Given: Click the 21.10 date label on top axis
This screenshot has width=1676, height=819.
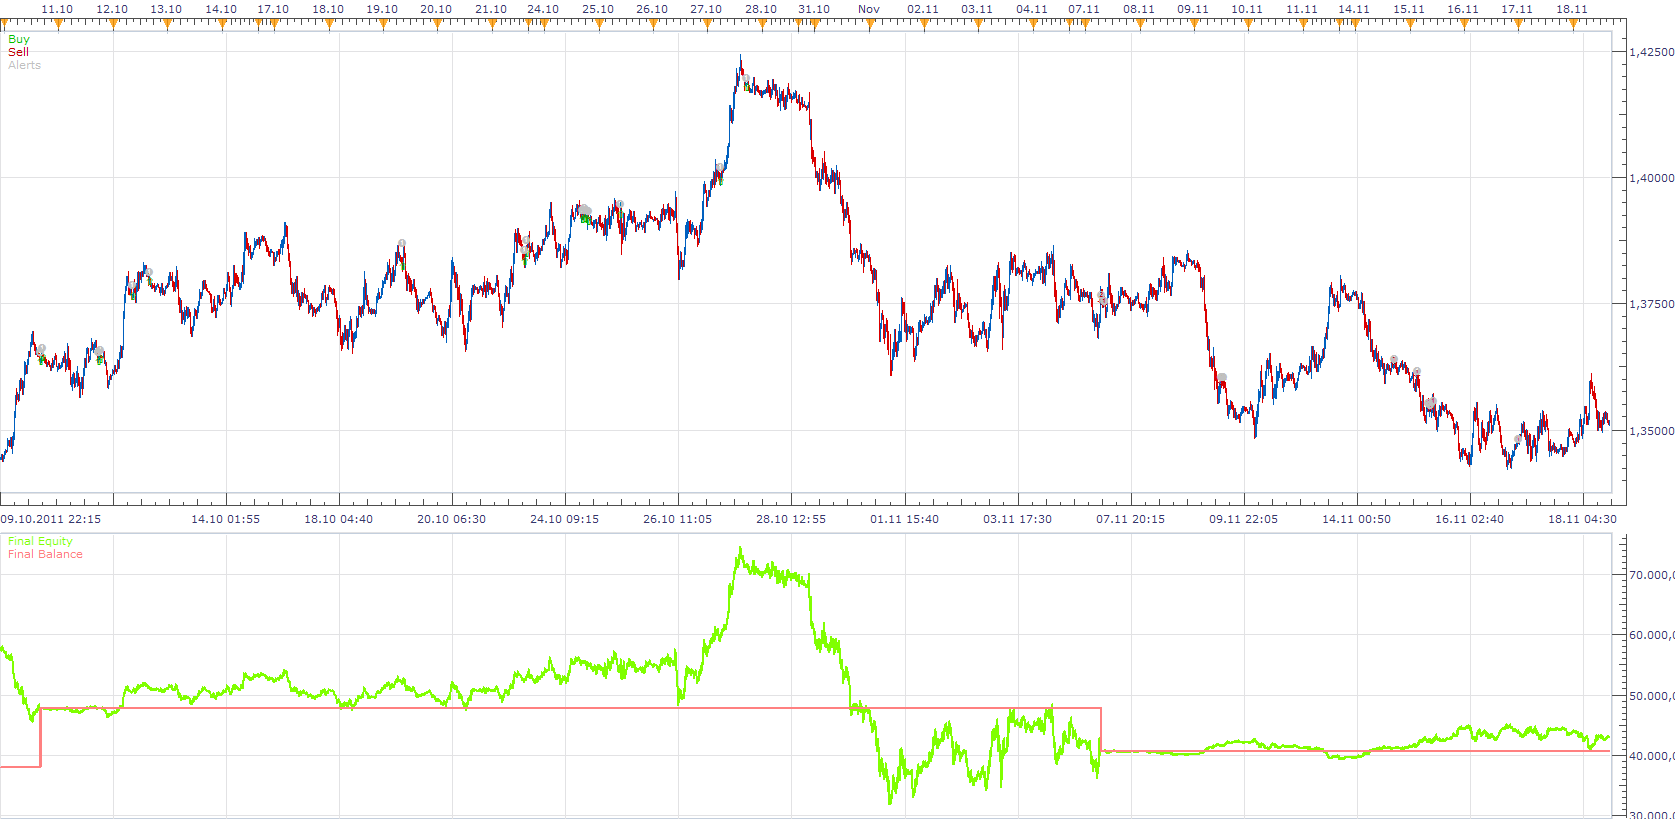Looking at the screenshot, I should coord(491,9).
